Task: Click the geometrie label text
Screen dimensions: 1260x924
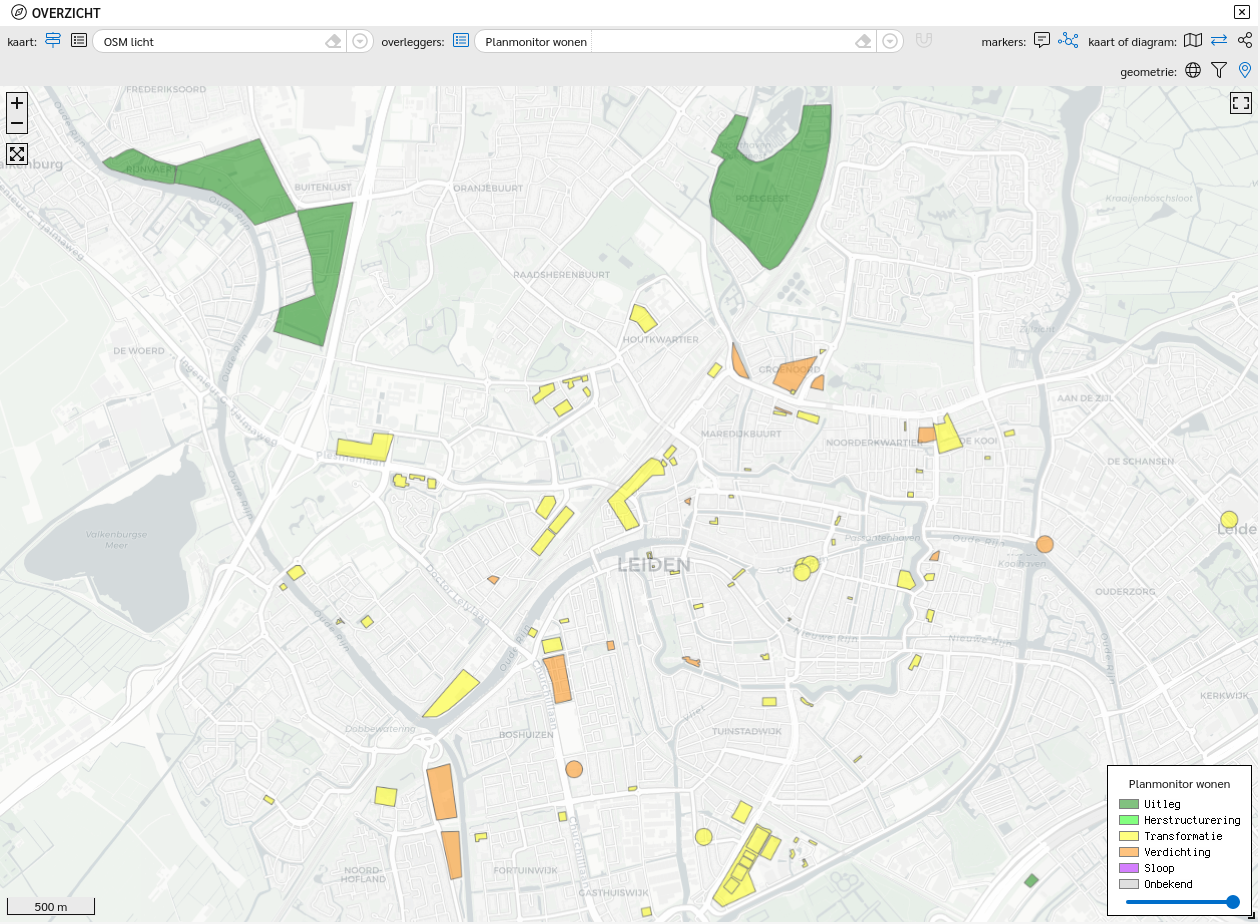Action: point(1149,71)
